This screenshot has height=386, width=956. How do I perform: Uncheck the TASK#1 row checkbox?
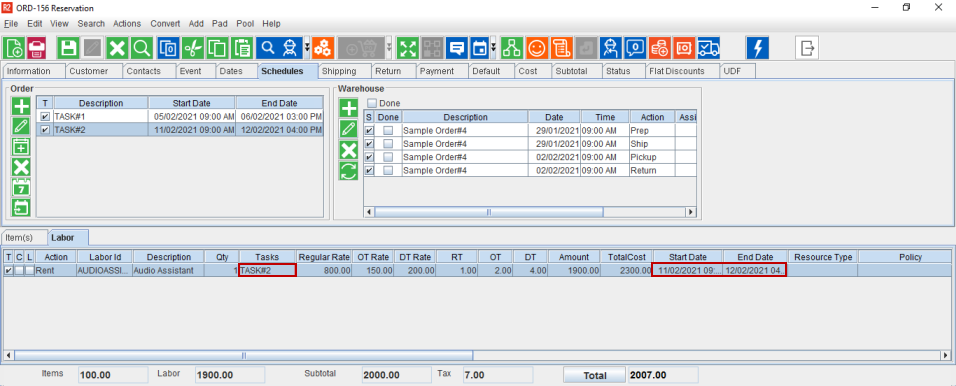pyautogui.click(x=45, y=116)
